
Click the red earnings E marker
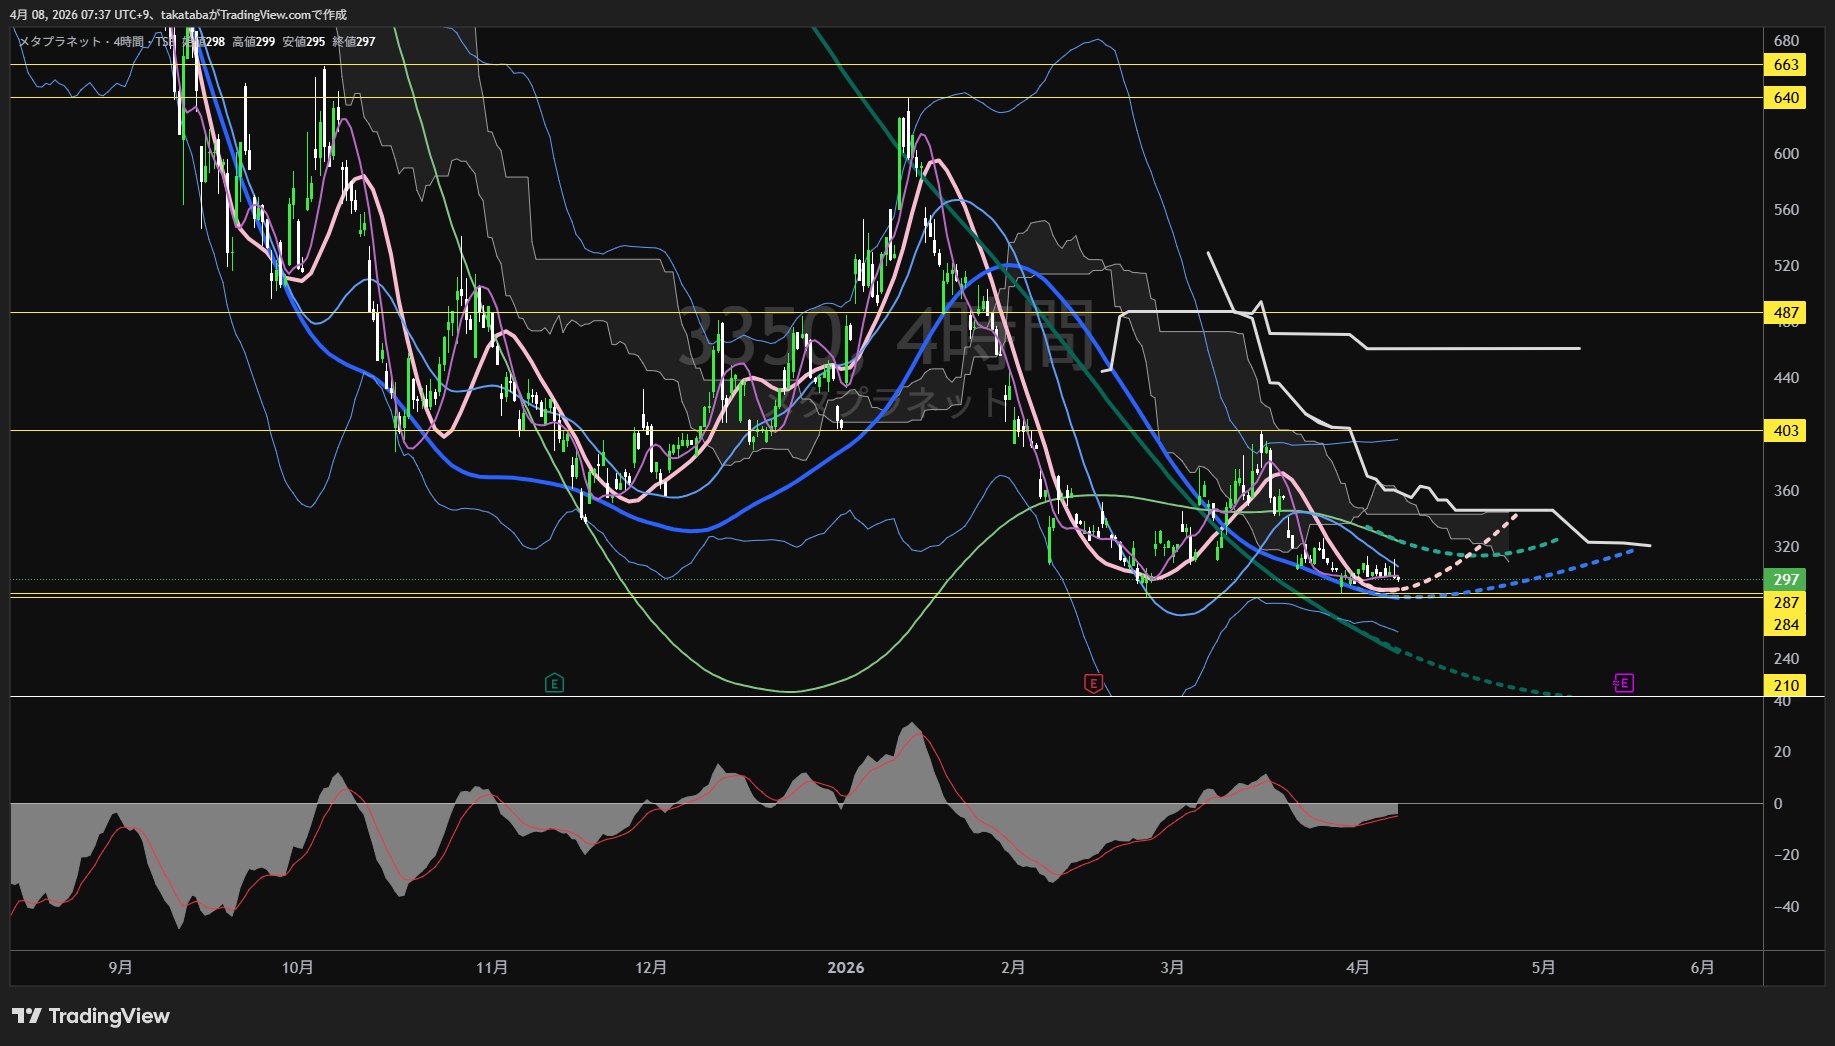1093,684
